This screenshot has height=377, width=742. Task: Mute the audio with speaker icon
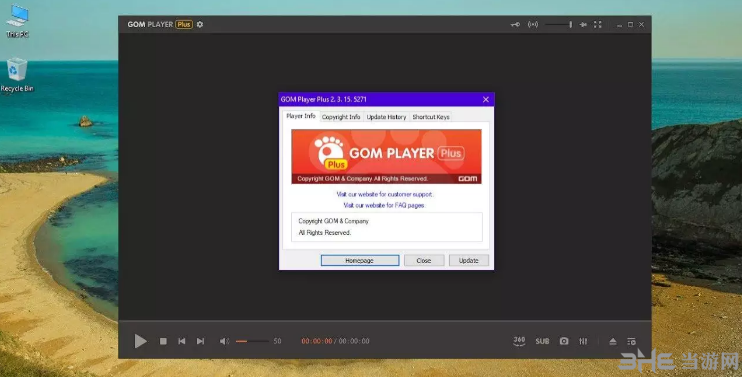[224, 341]
